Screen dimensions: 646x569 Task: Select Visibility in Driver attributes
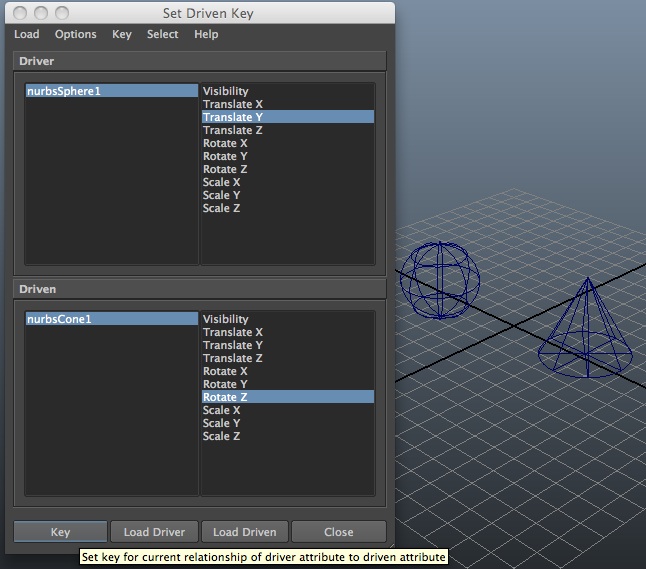click(288, 91)
